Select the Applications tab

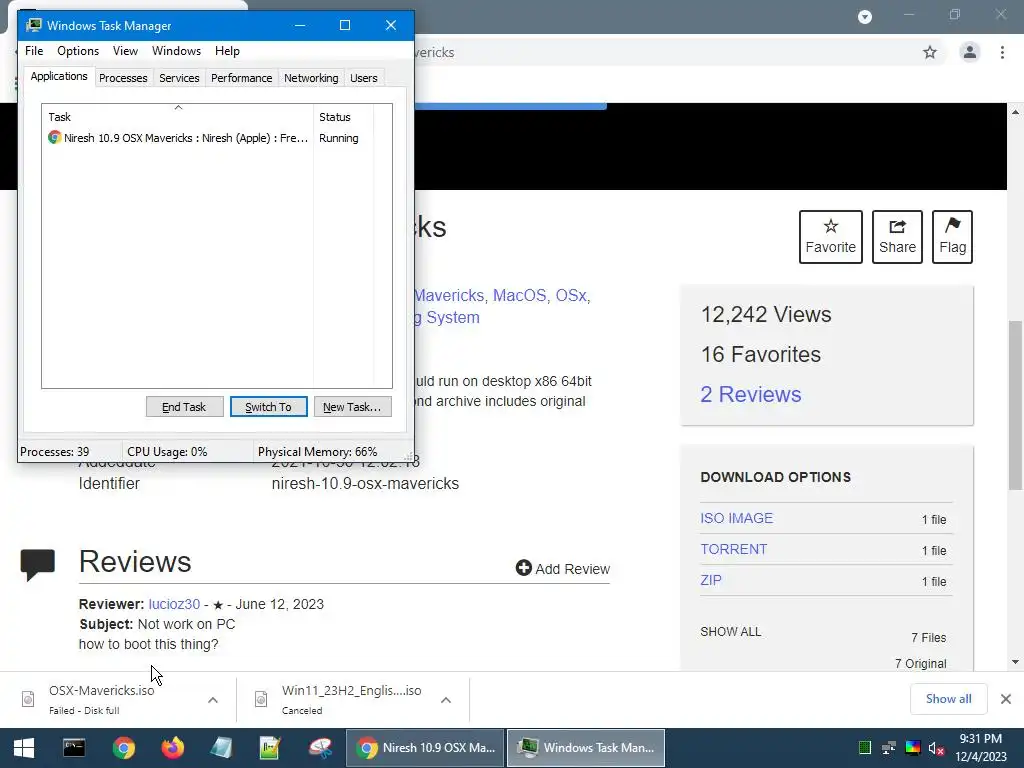click(x=59, y=76)
